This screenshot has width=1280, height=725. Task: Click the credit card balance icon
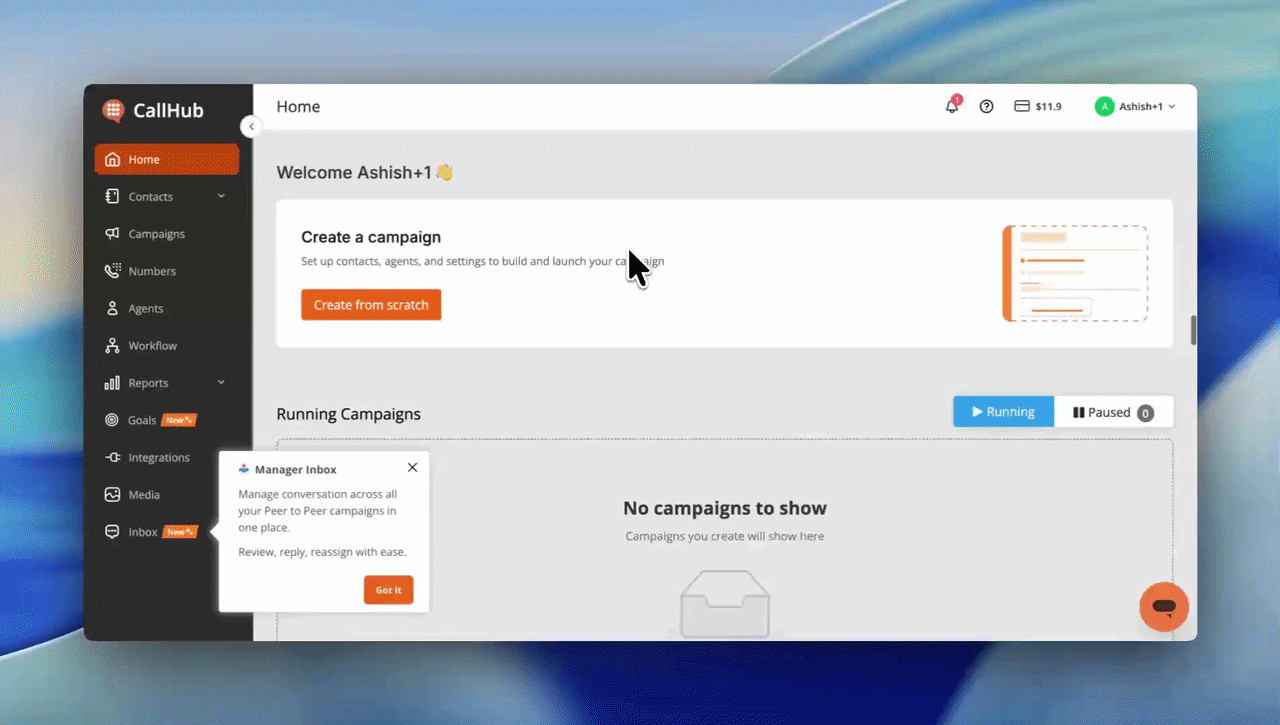click(x=1022, y=106)
